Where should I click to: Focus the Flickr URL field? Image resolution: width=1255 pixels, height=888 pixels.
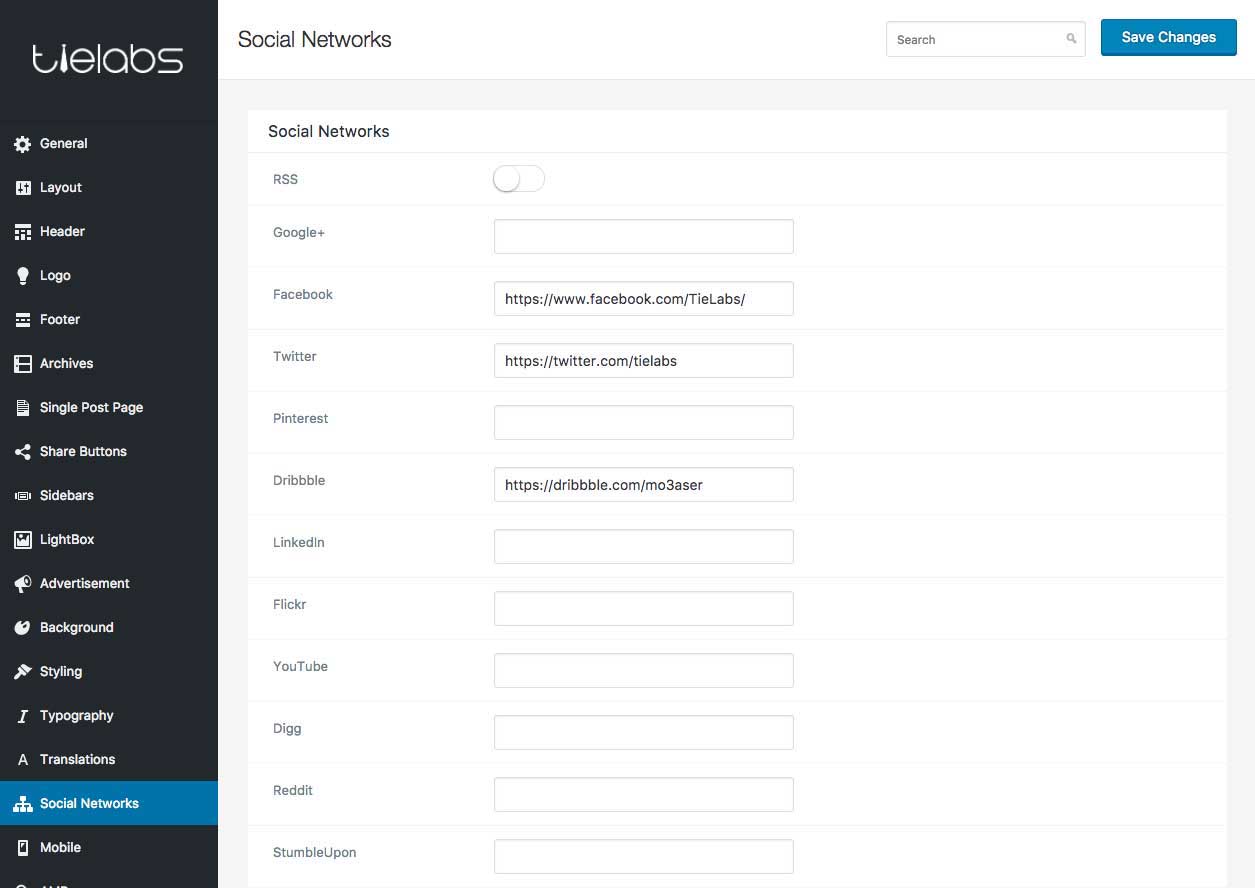pos(644,609)
